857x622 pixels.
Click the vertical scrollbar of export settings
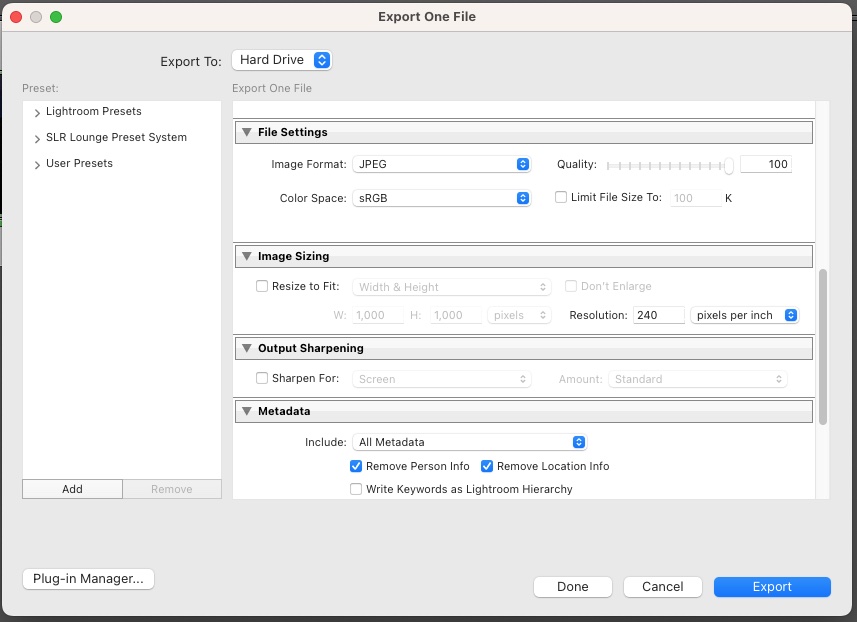pyautogui.click(x=823, y=347)
